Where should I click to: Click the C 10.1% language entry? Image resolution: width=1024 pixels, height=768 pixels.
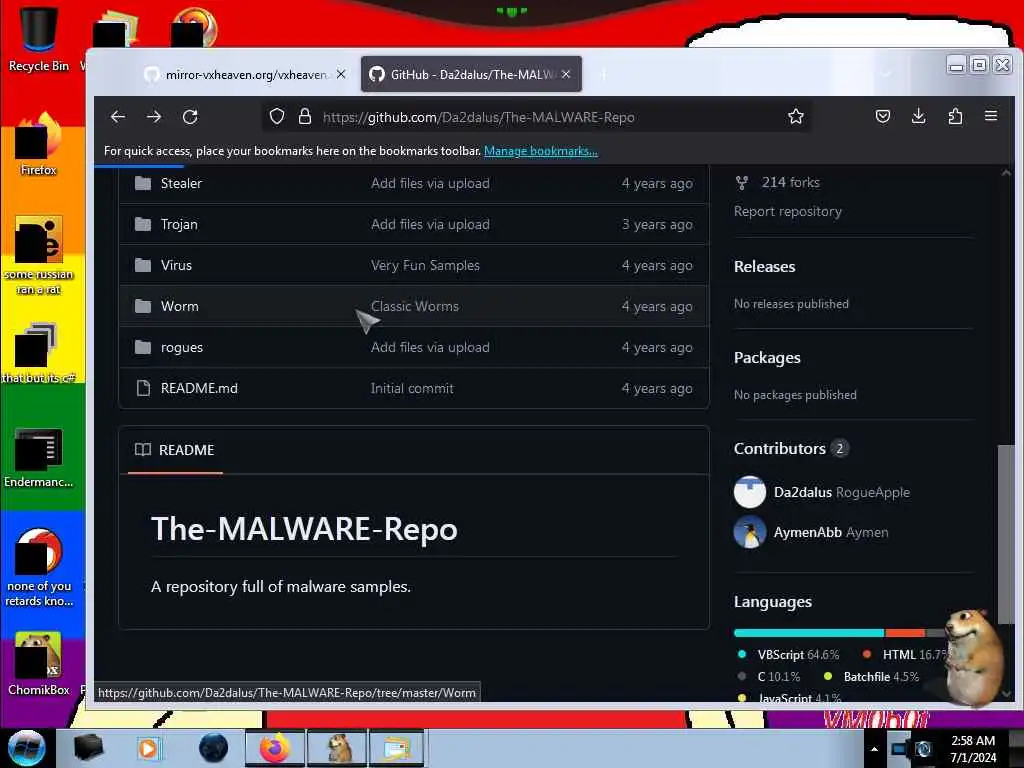(769, 677)
